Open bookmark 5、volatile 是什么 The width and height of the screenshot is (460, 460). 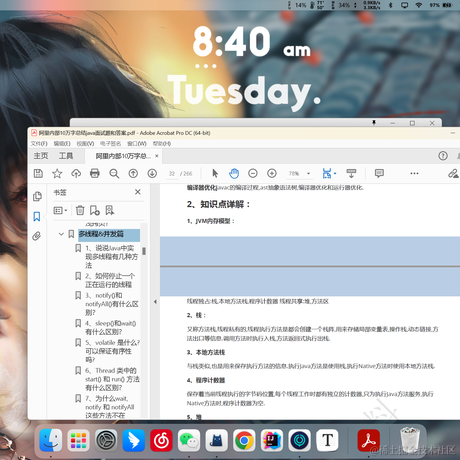pos(112,351)
